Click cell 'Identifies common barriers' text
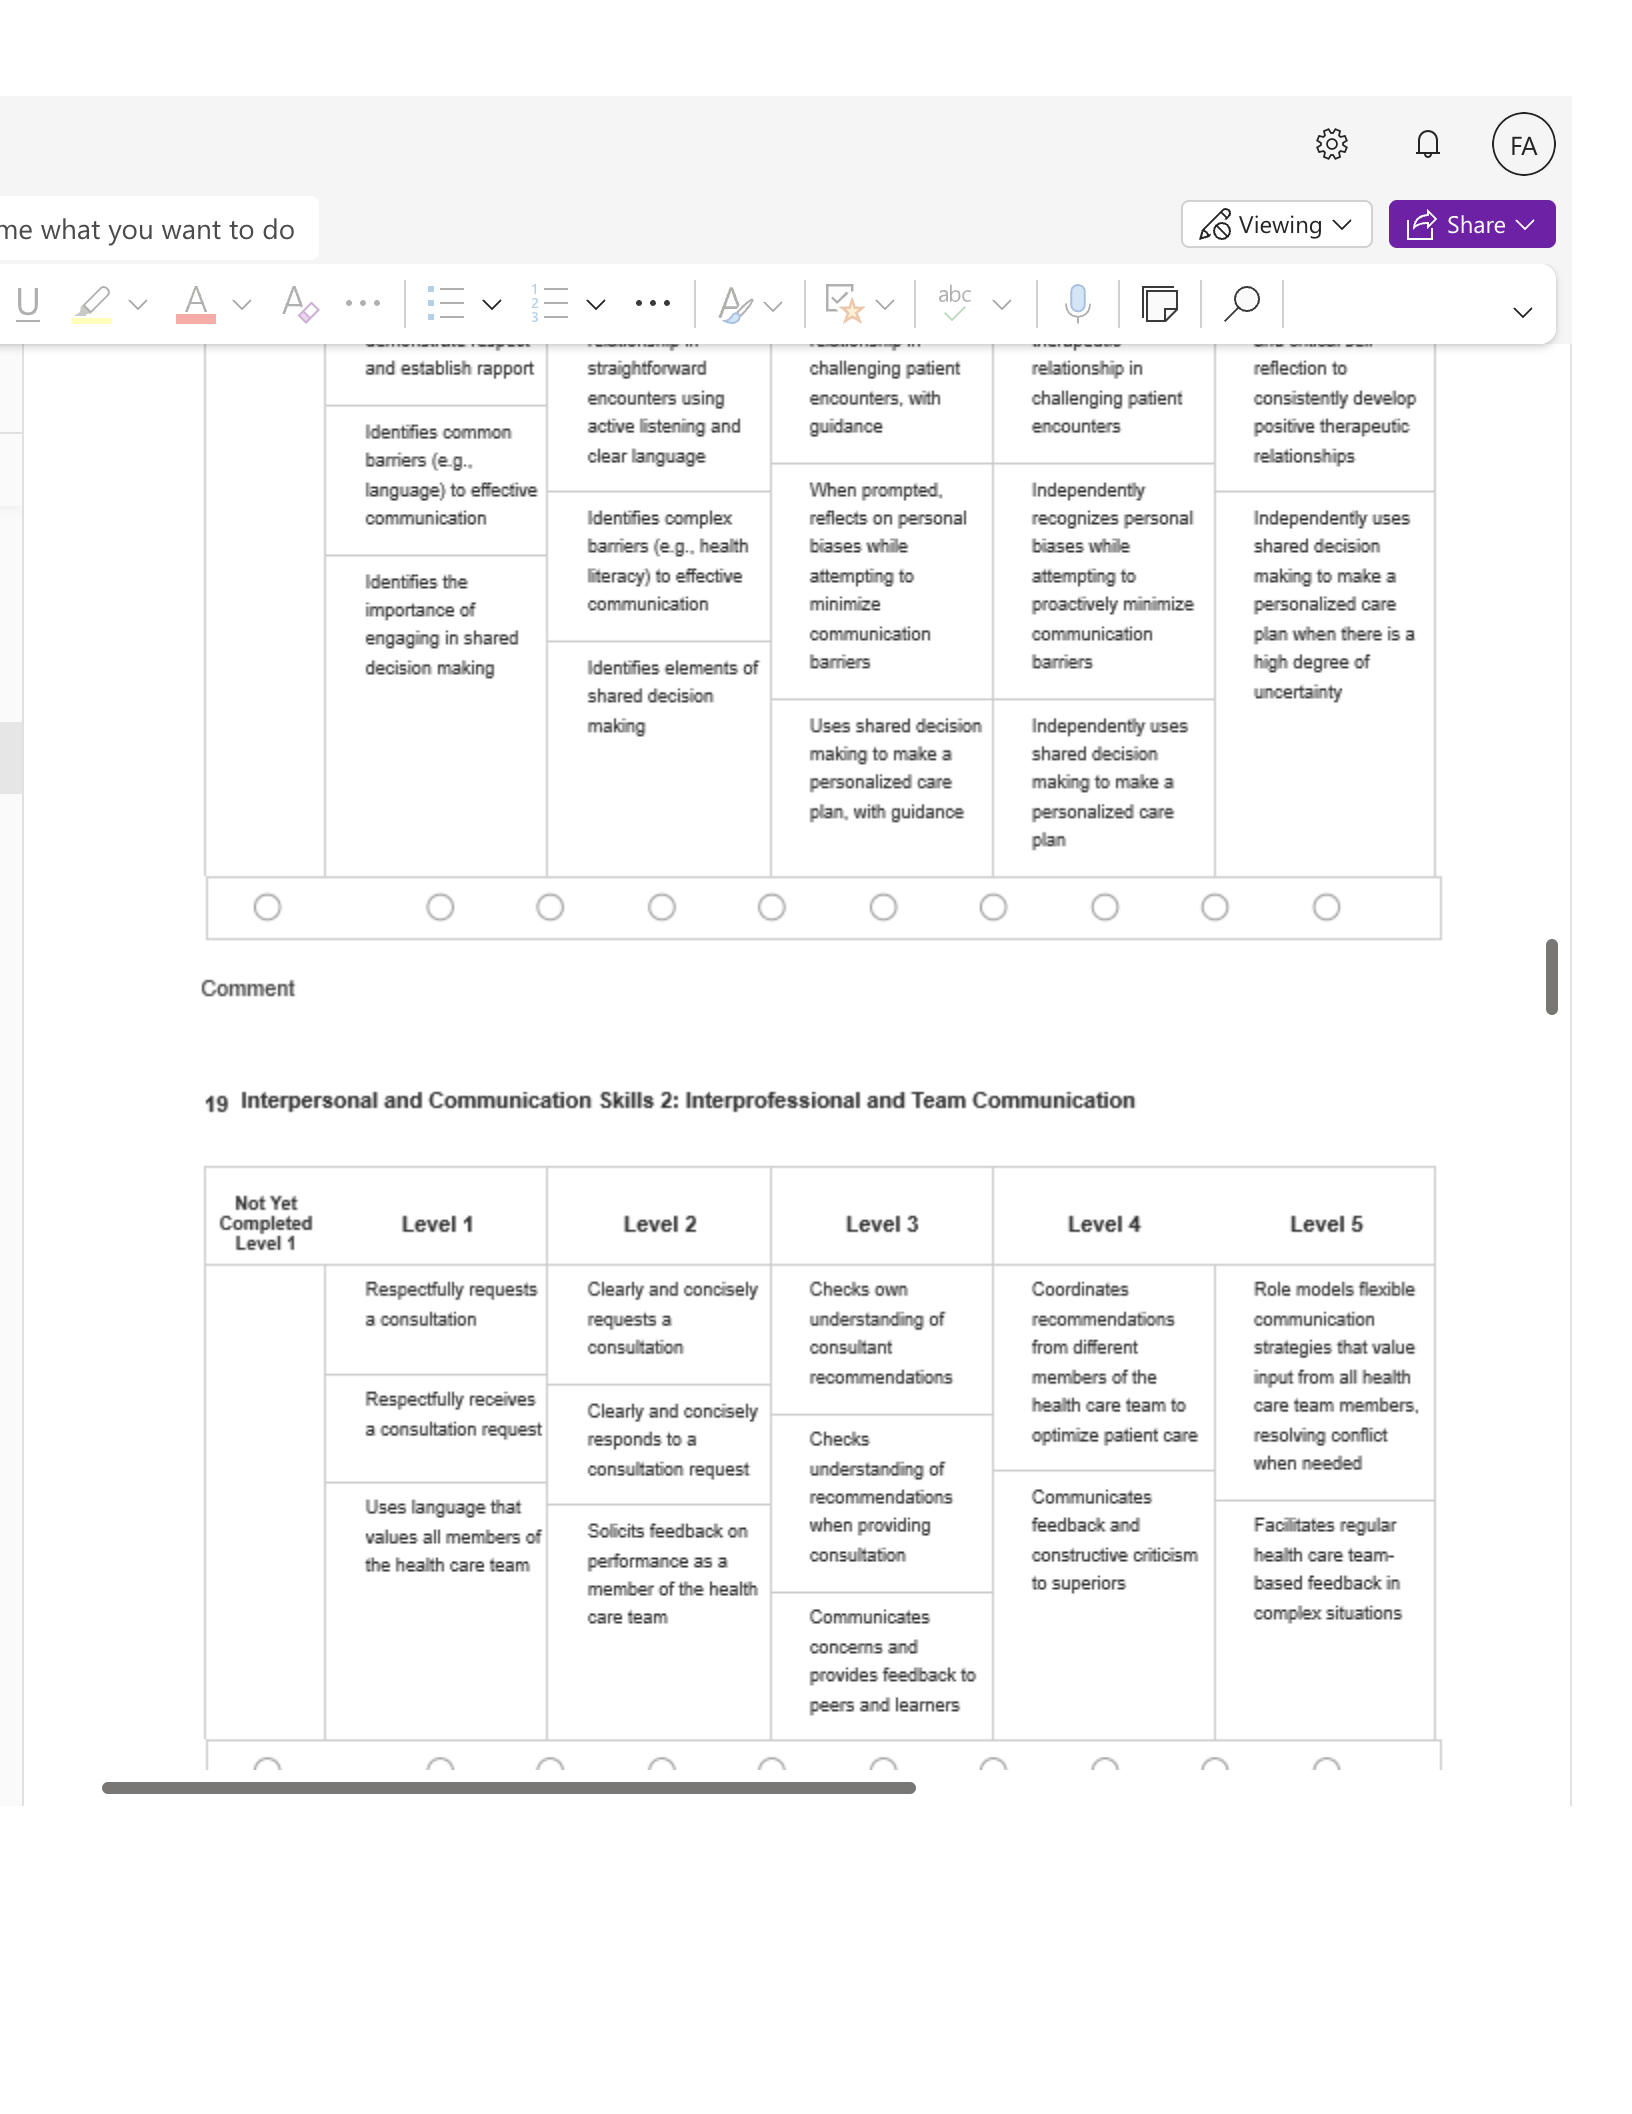This screenshot has width=1632, height=2114. click(450, 475)
